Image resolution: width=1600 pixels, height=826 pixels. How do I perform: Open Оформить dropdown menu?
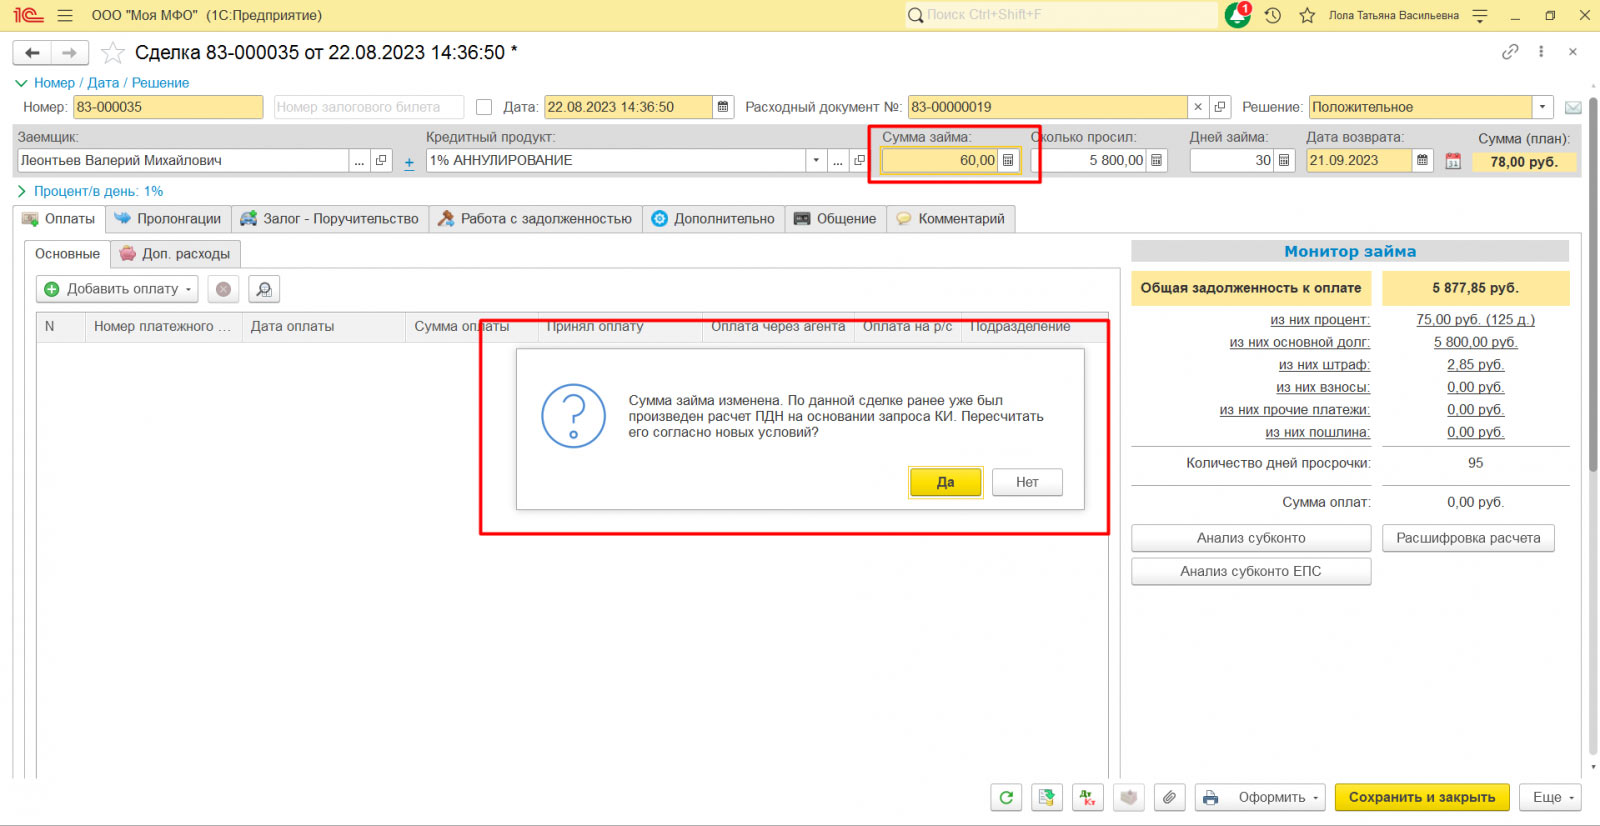tap(1260, 797)
